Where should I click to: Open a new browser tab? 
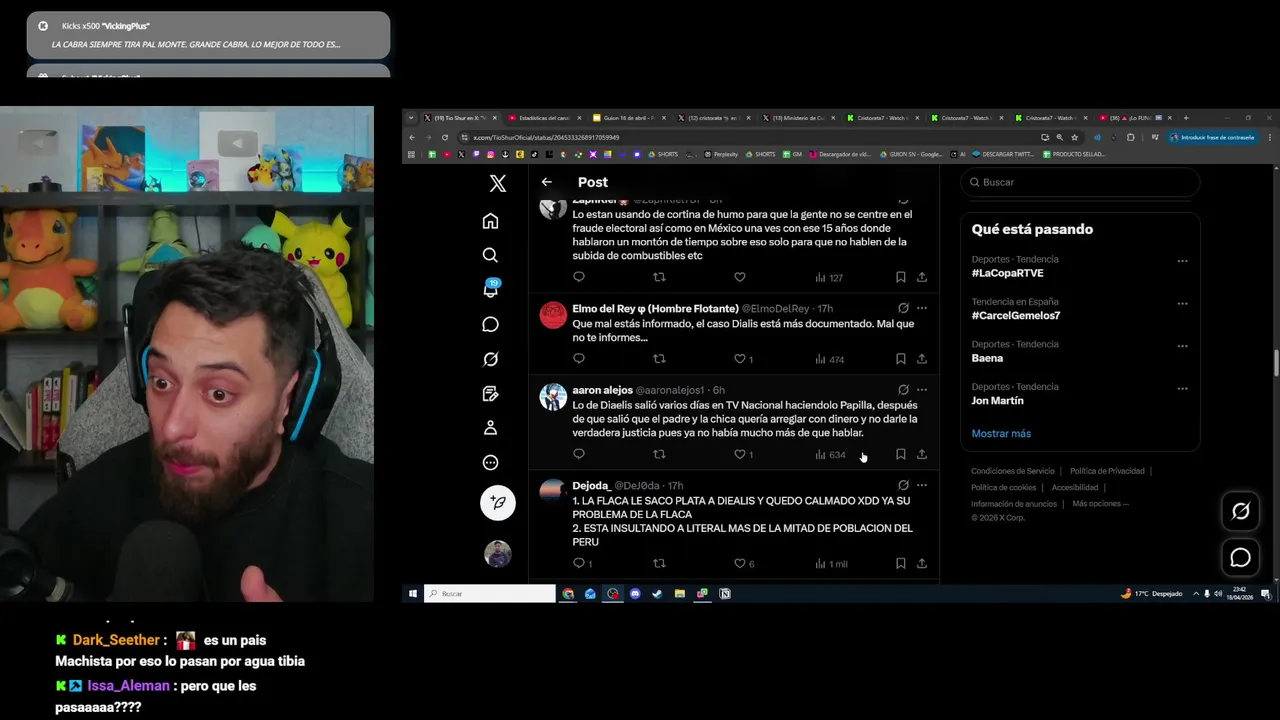click(1186, 118)
